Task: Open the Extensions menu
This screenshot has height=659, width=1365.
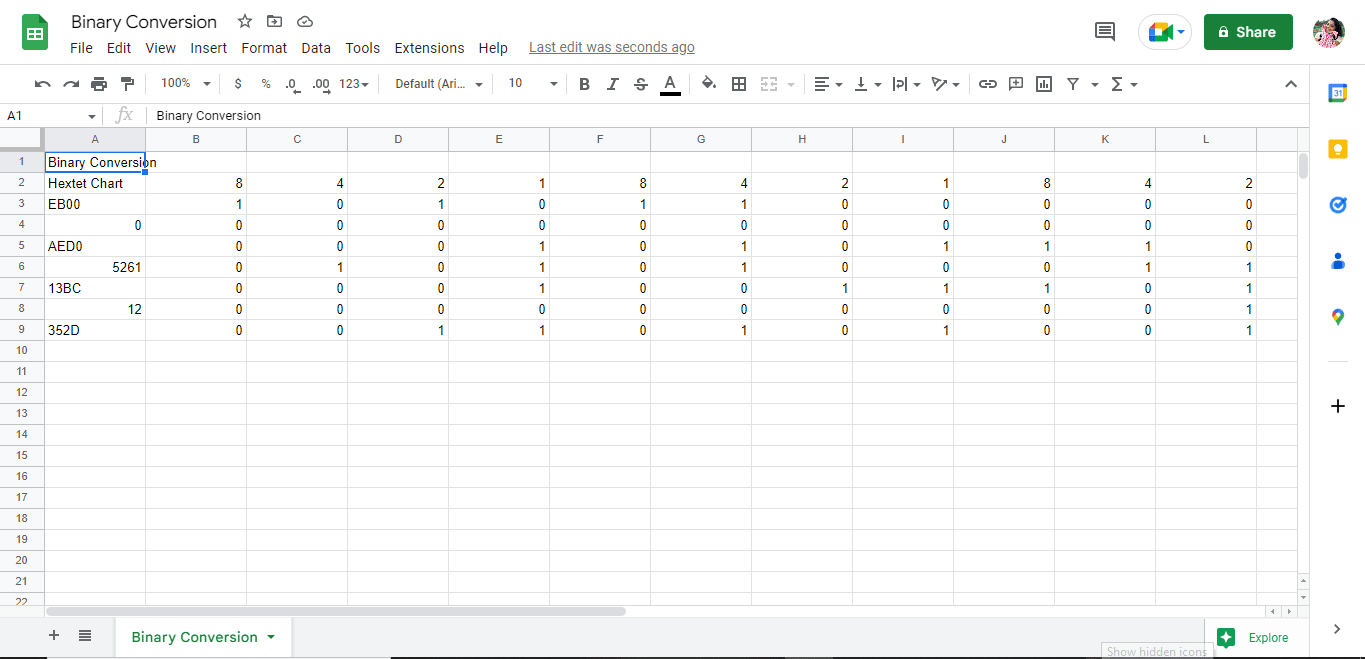Action: (x=429, y=48)
